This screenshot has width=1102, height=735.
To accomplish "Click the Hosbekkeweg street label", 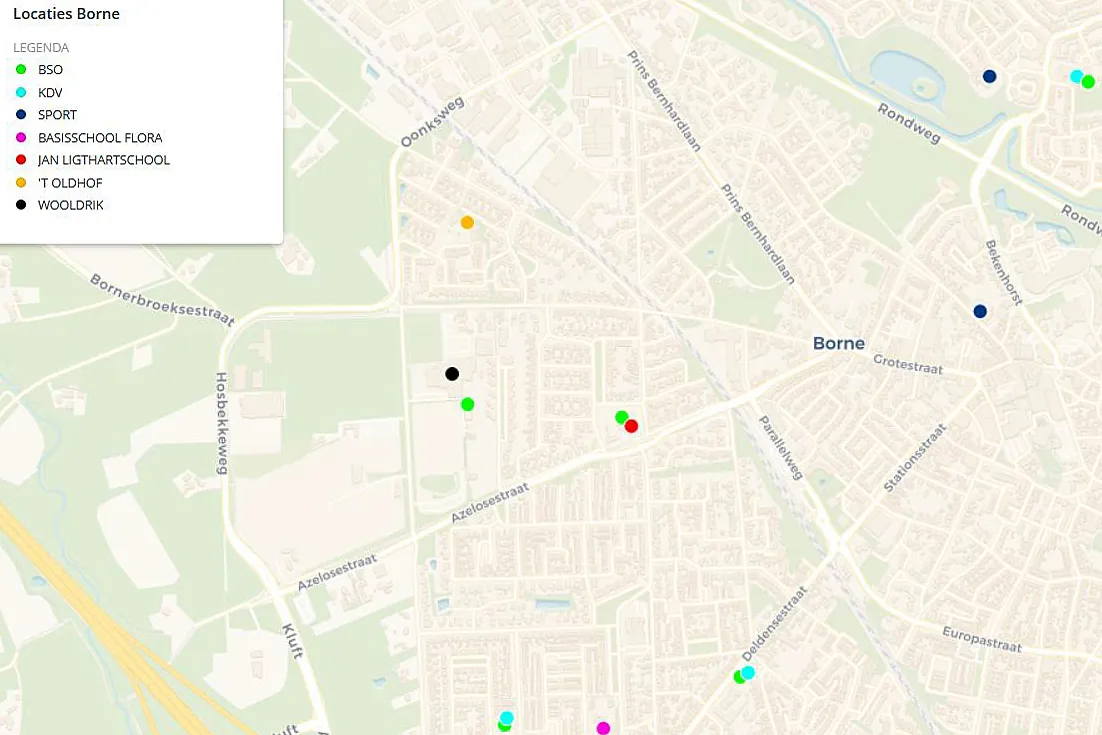I will 221,423.
